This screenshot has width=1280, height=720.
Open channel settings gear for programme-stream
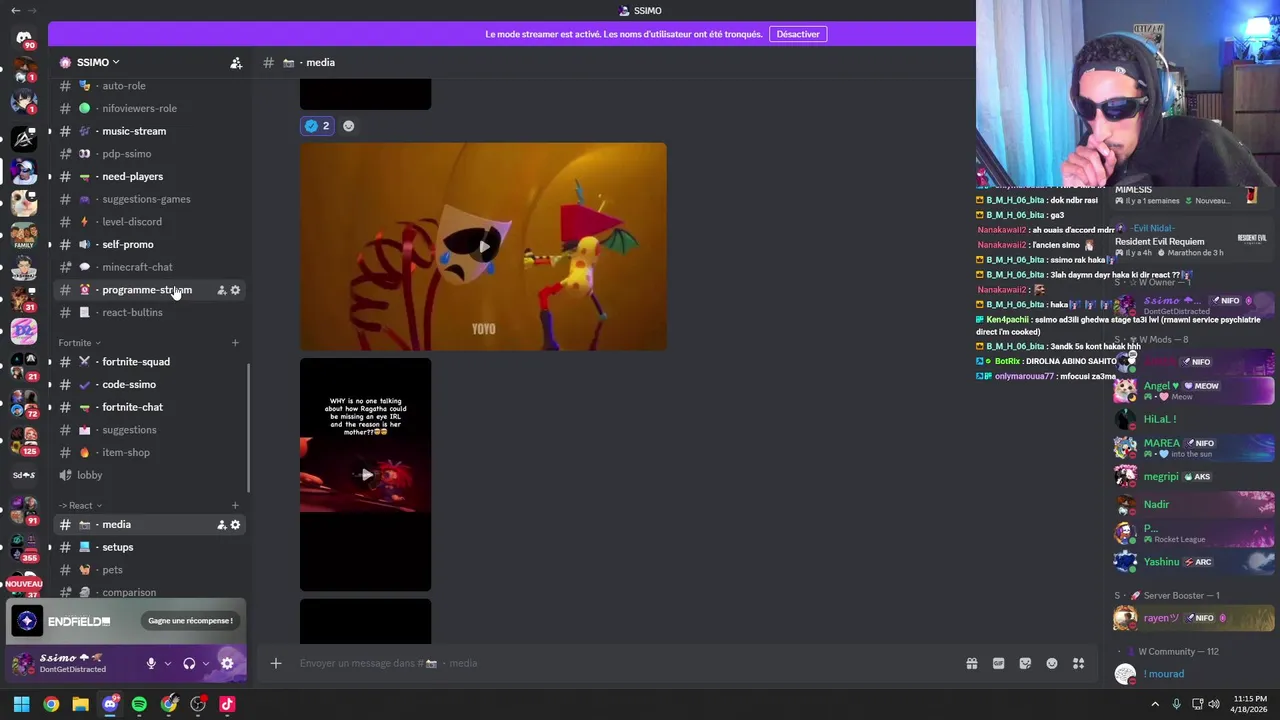(235, 290)
